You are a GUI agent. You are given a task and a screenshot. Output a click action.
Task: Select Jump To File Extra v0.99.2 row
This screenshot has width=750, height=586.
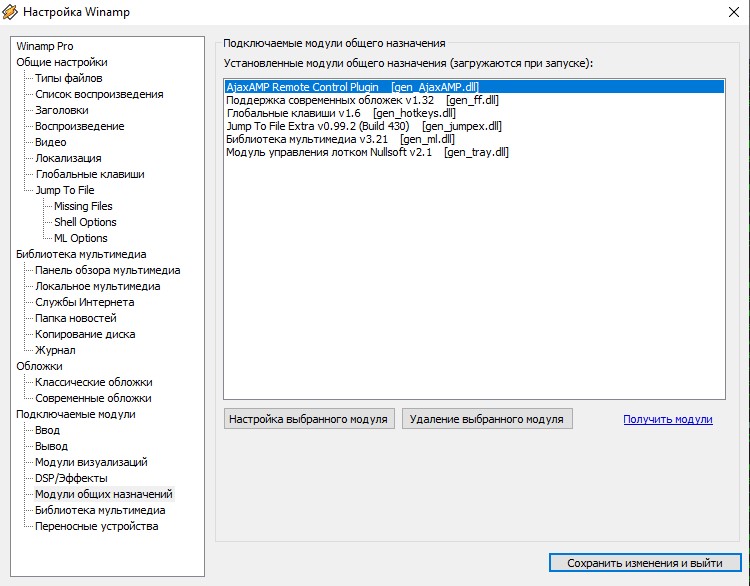coord(474,126)
